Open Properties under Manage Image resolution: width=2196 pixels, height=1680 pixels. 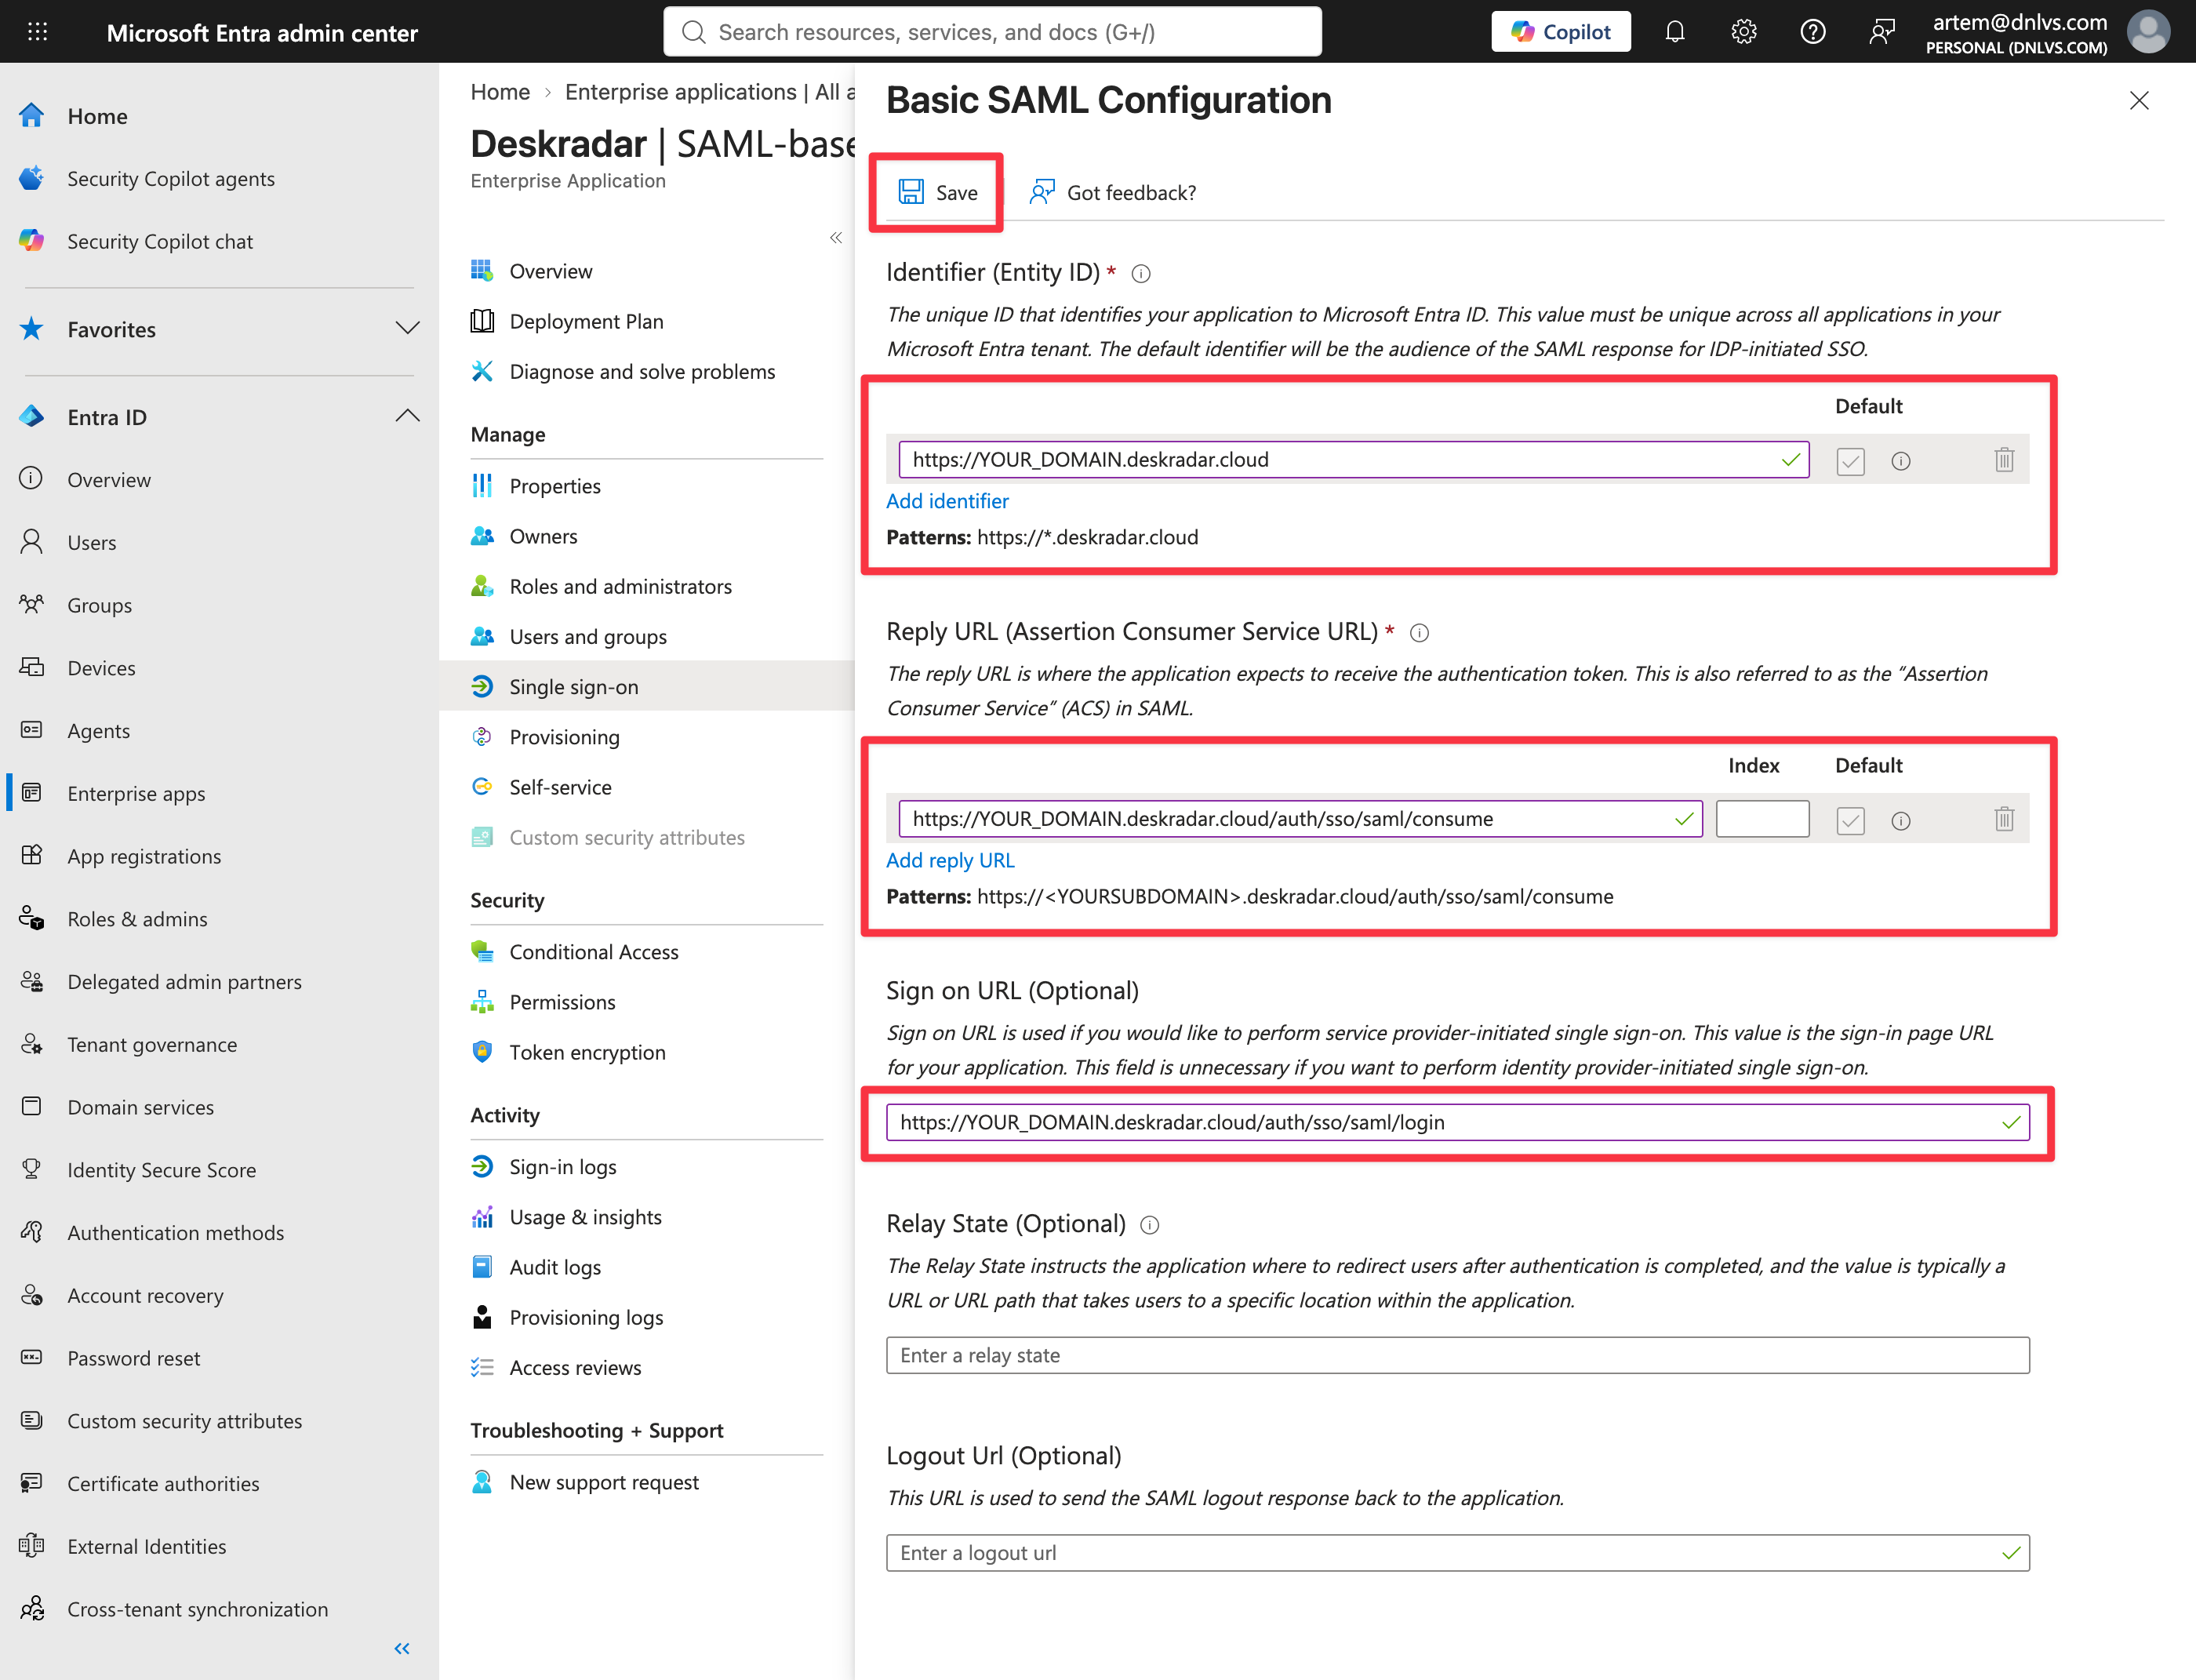(x=555, y=487)
